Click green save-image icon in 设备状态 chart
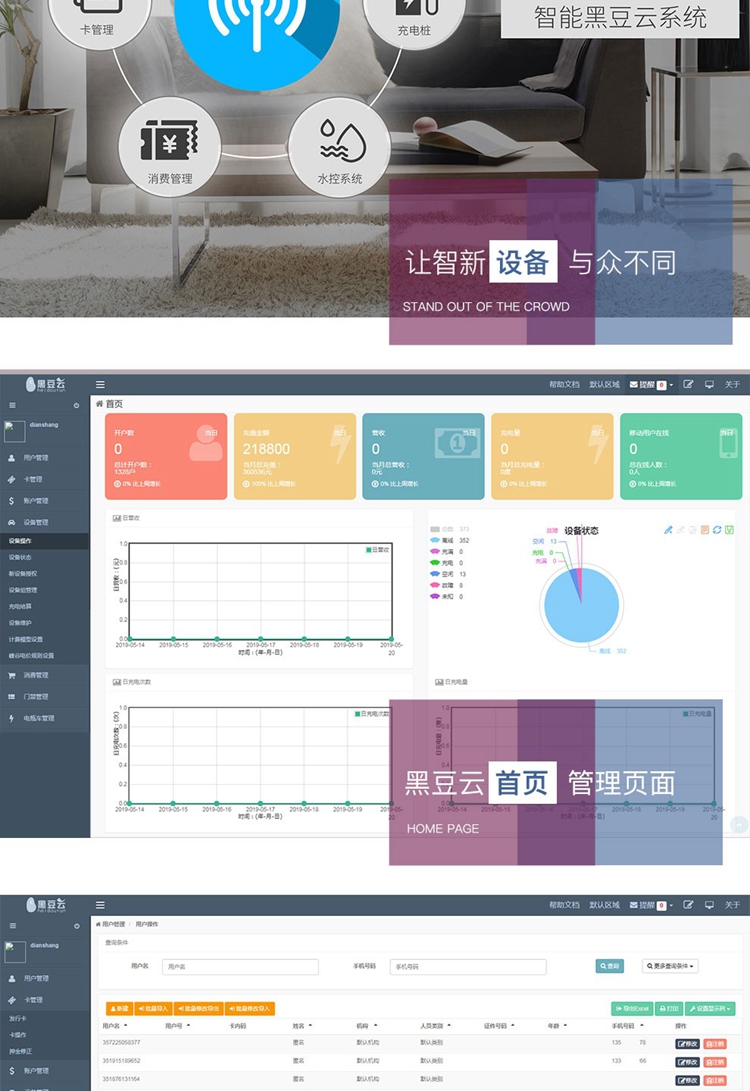 tap(729, 530)
